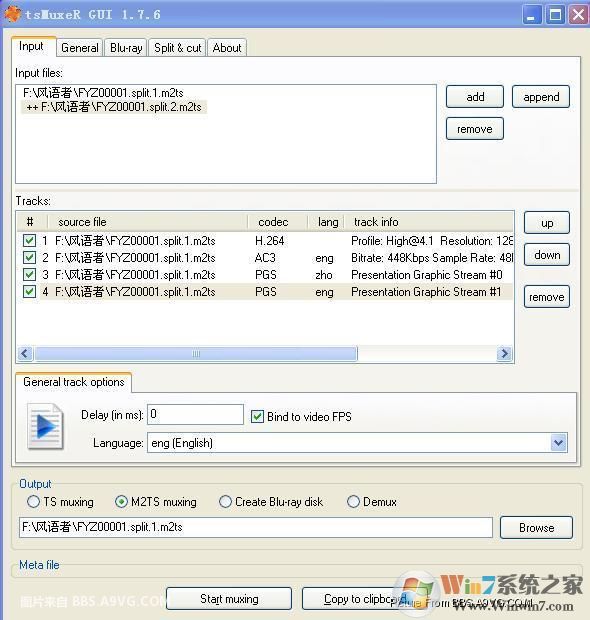This screenshot has height=620, width=590.
Task: Select the Create Blu-ray disk option
Action: 225,502
